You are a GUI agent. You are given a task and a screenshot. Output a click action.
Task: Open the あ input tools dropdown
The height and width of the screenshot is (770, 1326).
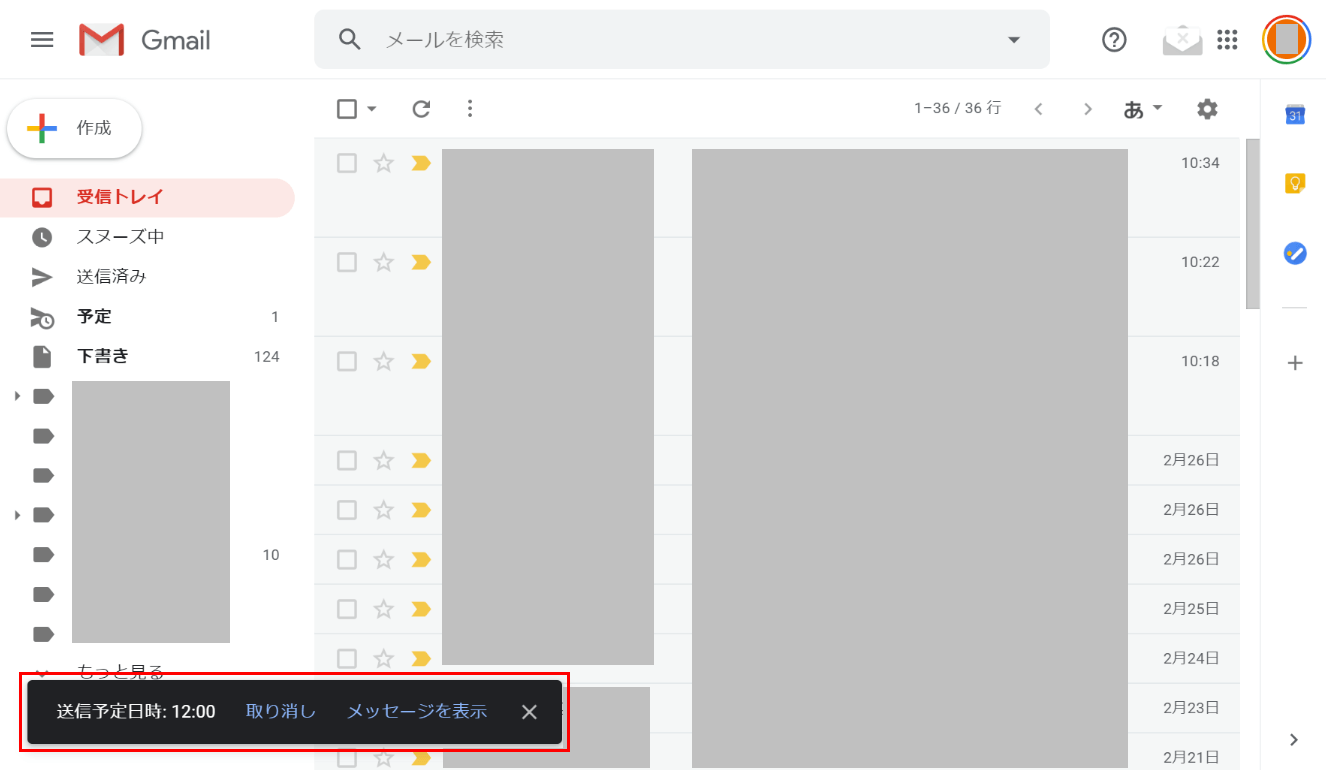click(x=1143, y=109)
